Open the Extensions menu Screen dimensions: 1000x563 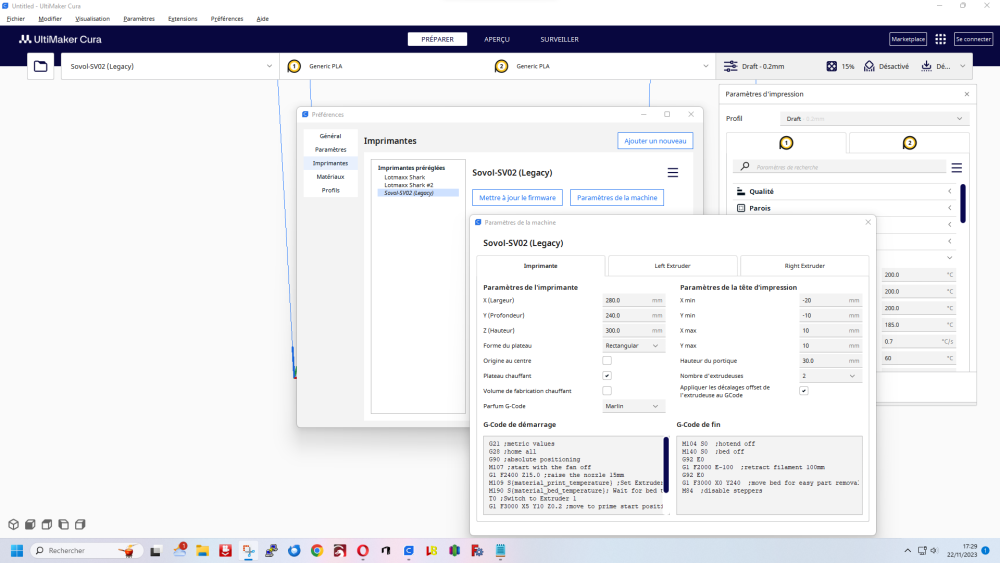[x=182, y=19]
